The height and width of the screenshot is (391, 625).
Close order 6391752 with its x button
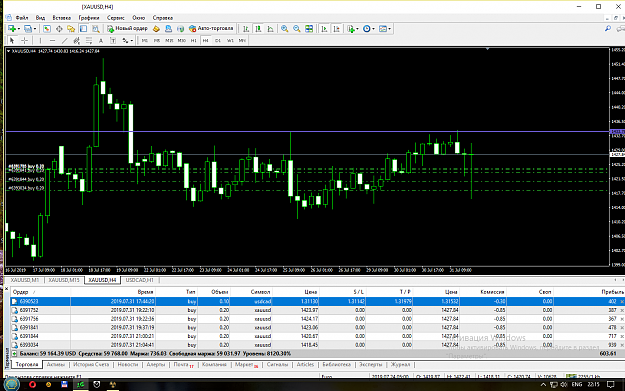pos(622,310)
